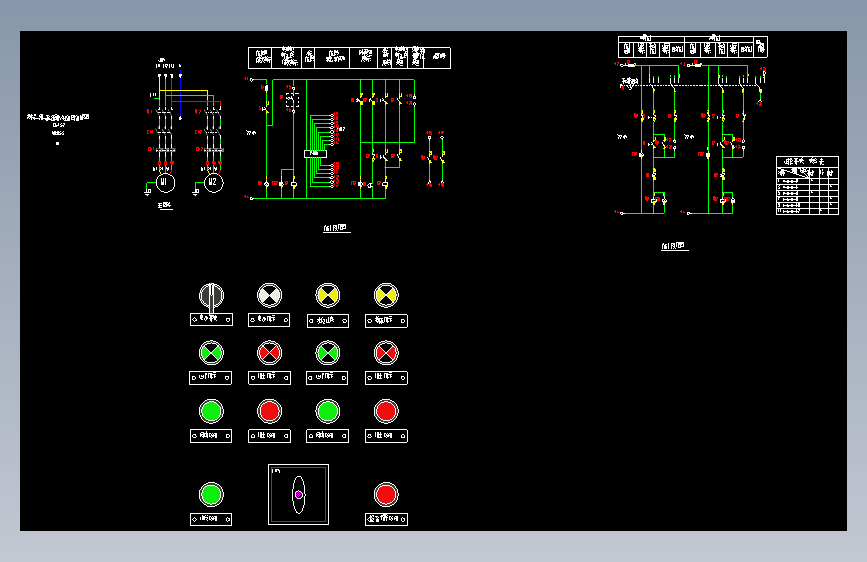Select the switch contact table at far right
The height and width of the screenshot is (562, 867).
[x=807, y=185]
